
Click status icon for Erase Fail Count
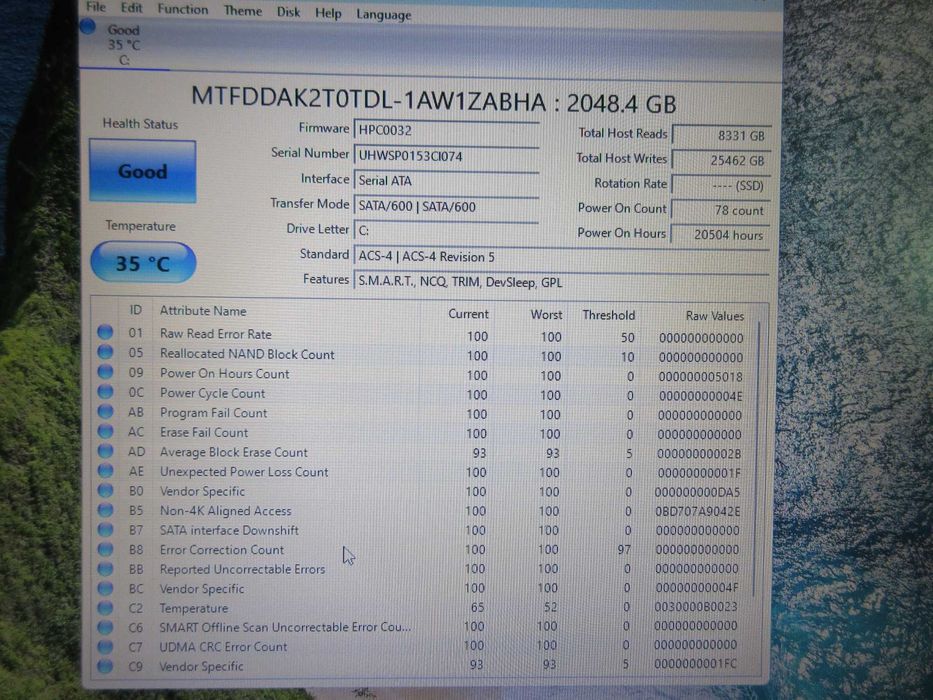tap(105, 431)
